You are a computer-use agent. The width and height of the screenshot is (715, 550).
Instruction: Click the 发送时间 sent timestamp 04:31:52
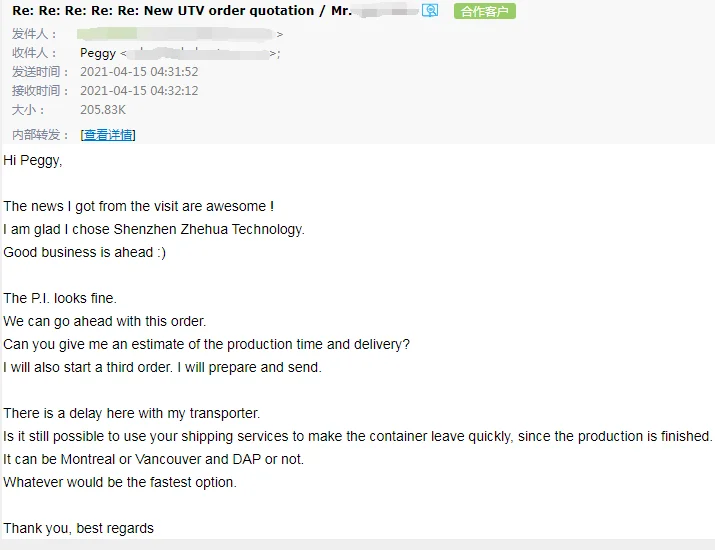139,72
